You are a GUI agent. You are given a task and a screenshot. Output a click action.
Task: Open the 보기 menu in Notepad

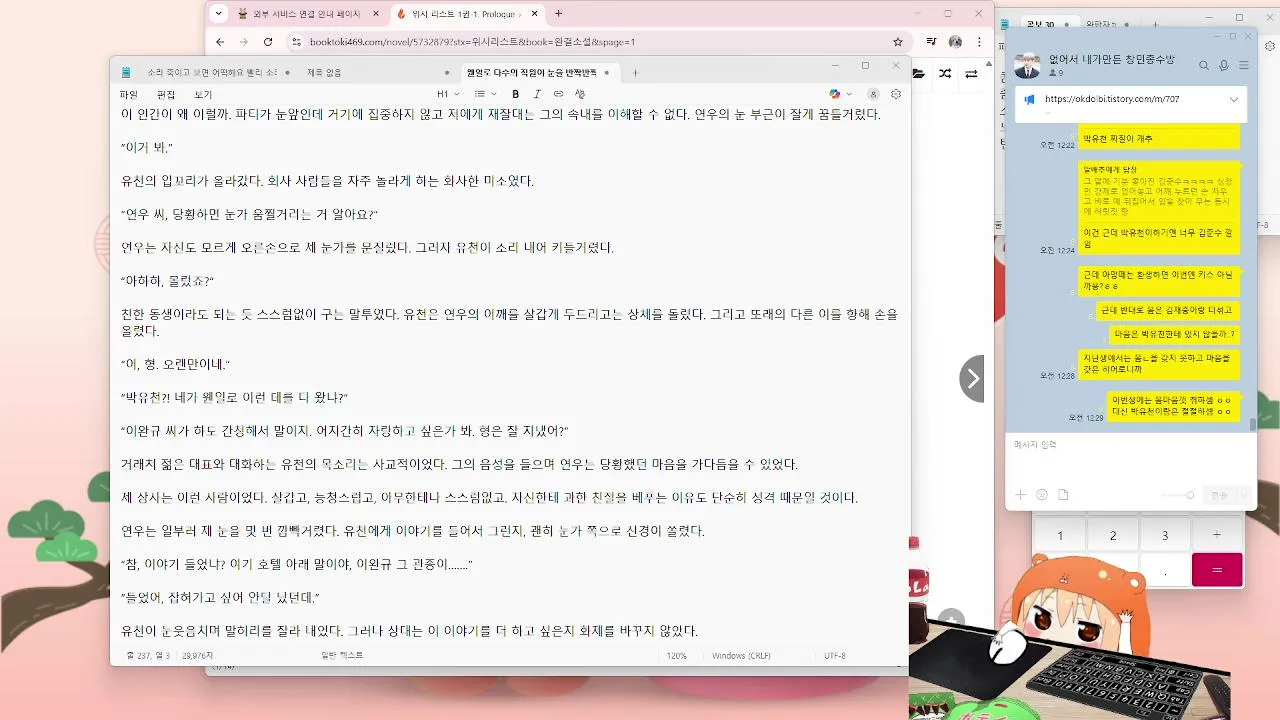203,94
